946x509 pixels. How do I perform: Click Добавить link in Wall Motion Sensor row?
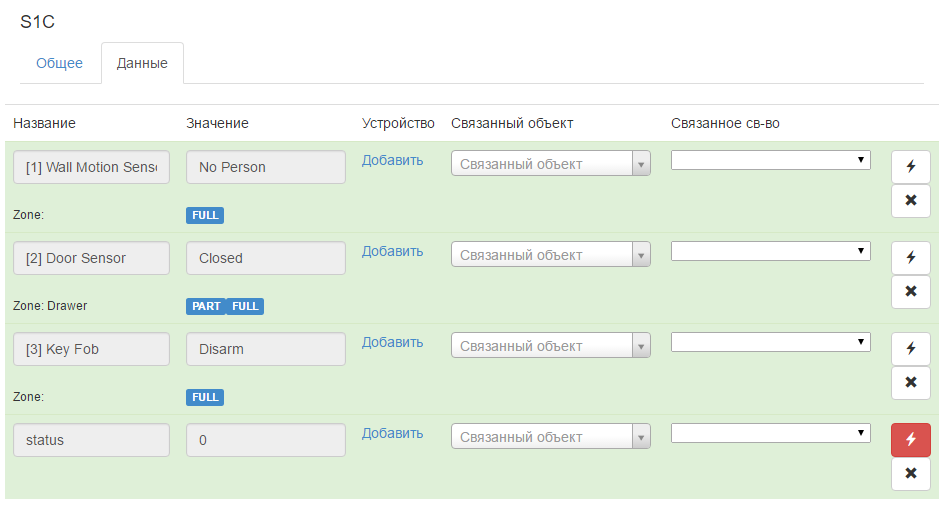point(392,160)
